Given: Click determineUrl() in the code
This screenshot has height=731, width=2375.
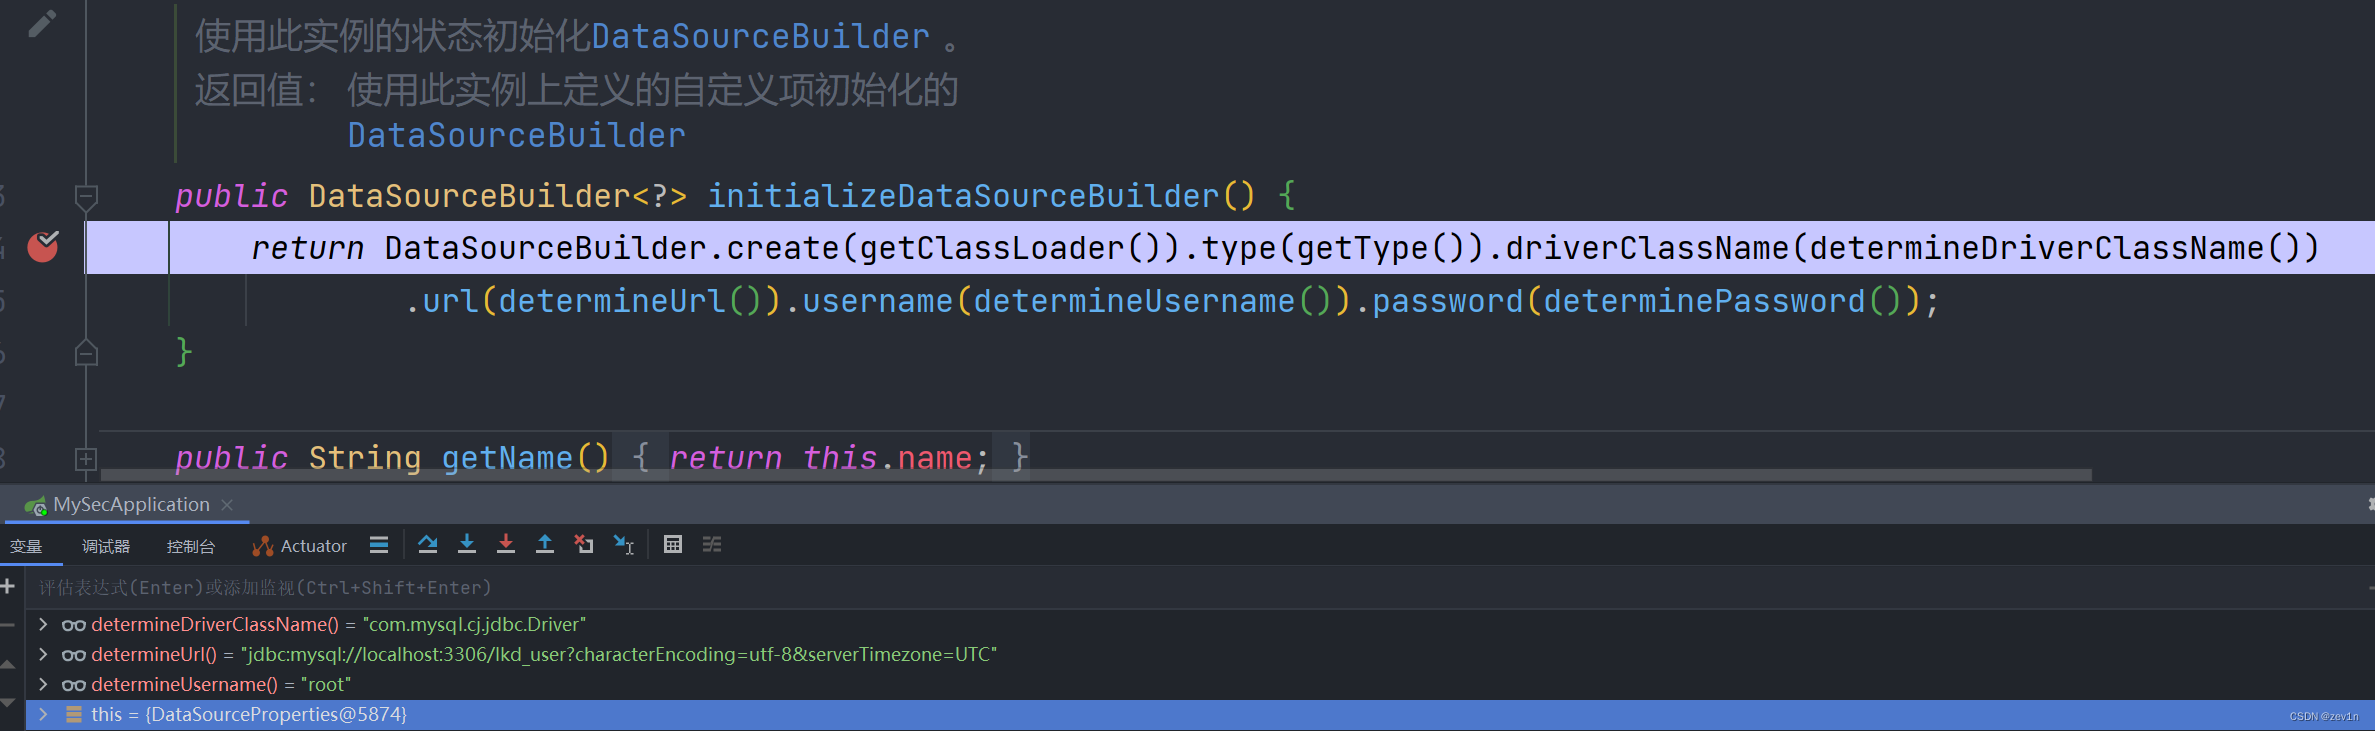Looking at the screenshot, I should 630,301.
